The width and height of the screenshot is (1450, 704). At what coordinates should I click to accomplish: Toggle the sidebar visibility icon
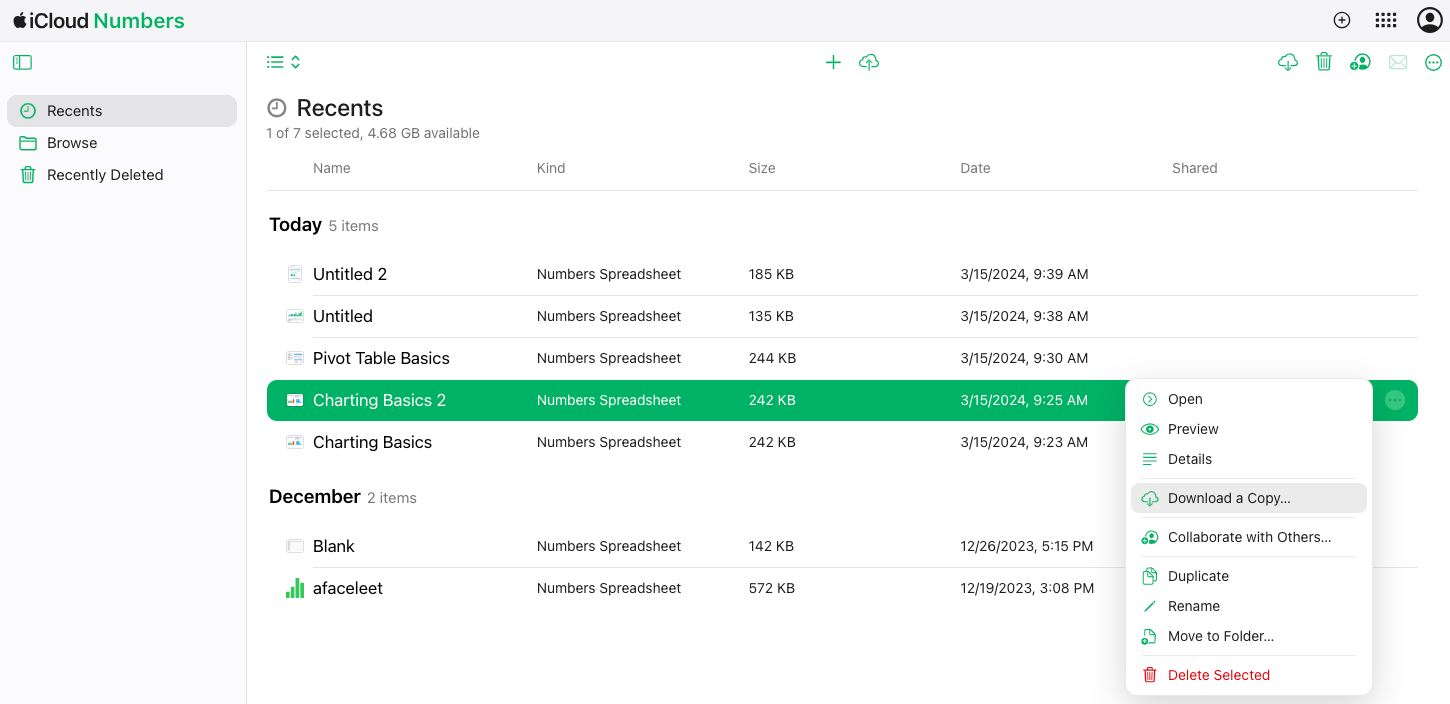[x=22, y=62]
